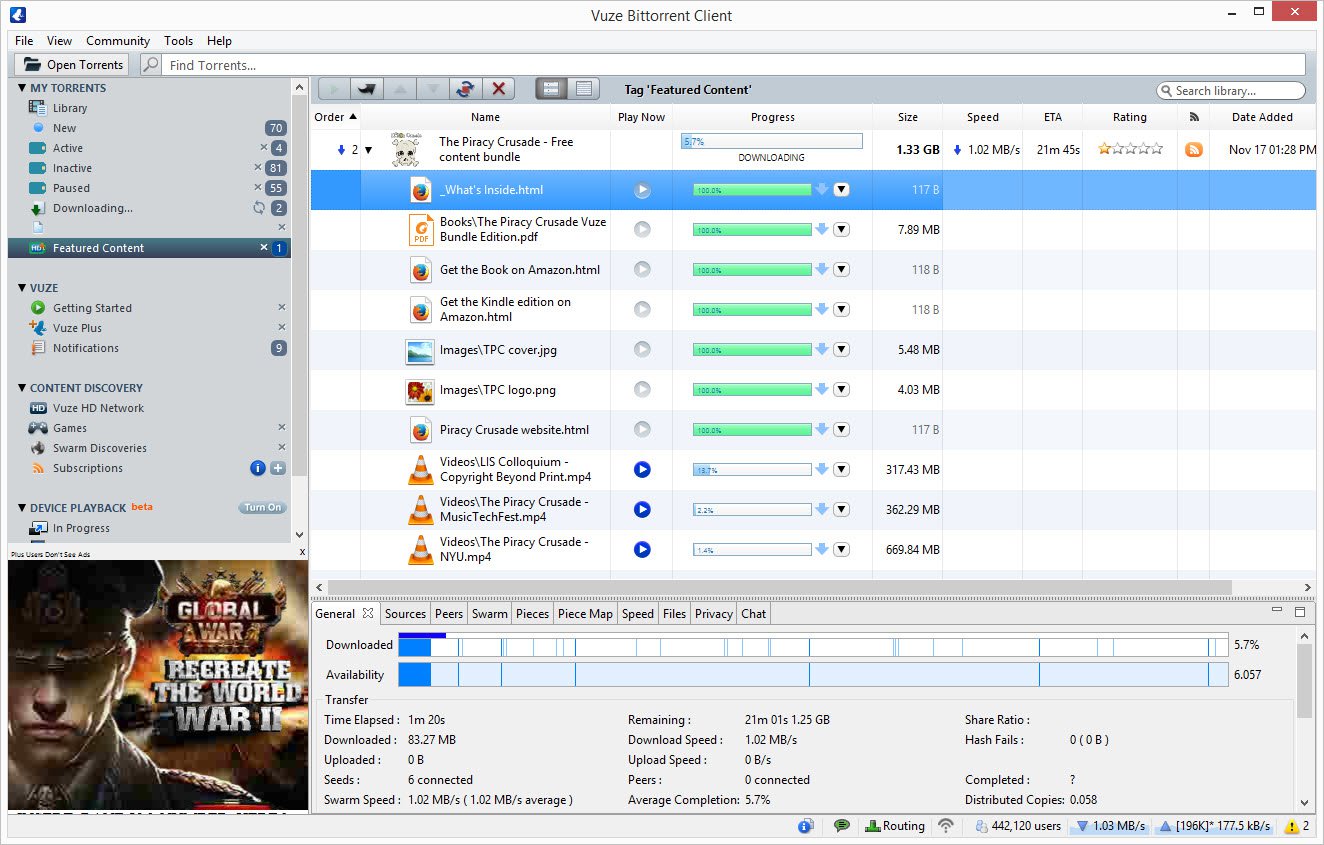Focus the Find Torrents search field
This screenshot has height=845, width=1324.
click(x=734, y=65)
